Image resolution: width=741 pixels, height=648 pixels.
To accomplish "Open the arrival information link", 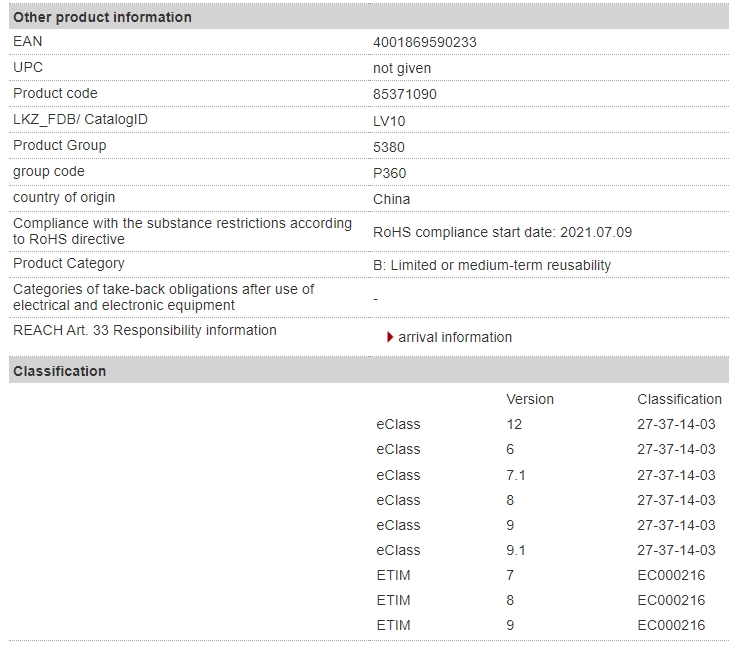I will pyautogui.click(x=454, y=337).
